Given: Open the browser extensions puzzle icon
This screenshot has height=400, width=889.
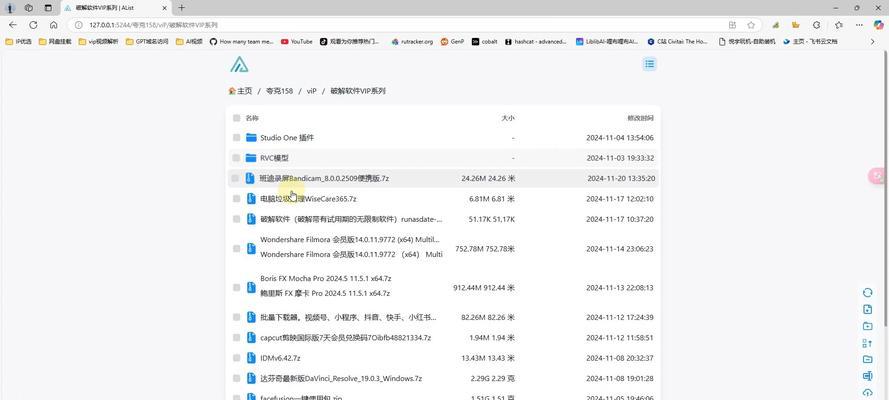Looking at the screenshot, I should click(816, 25).
